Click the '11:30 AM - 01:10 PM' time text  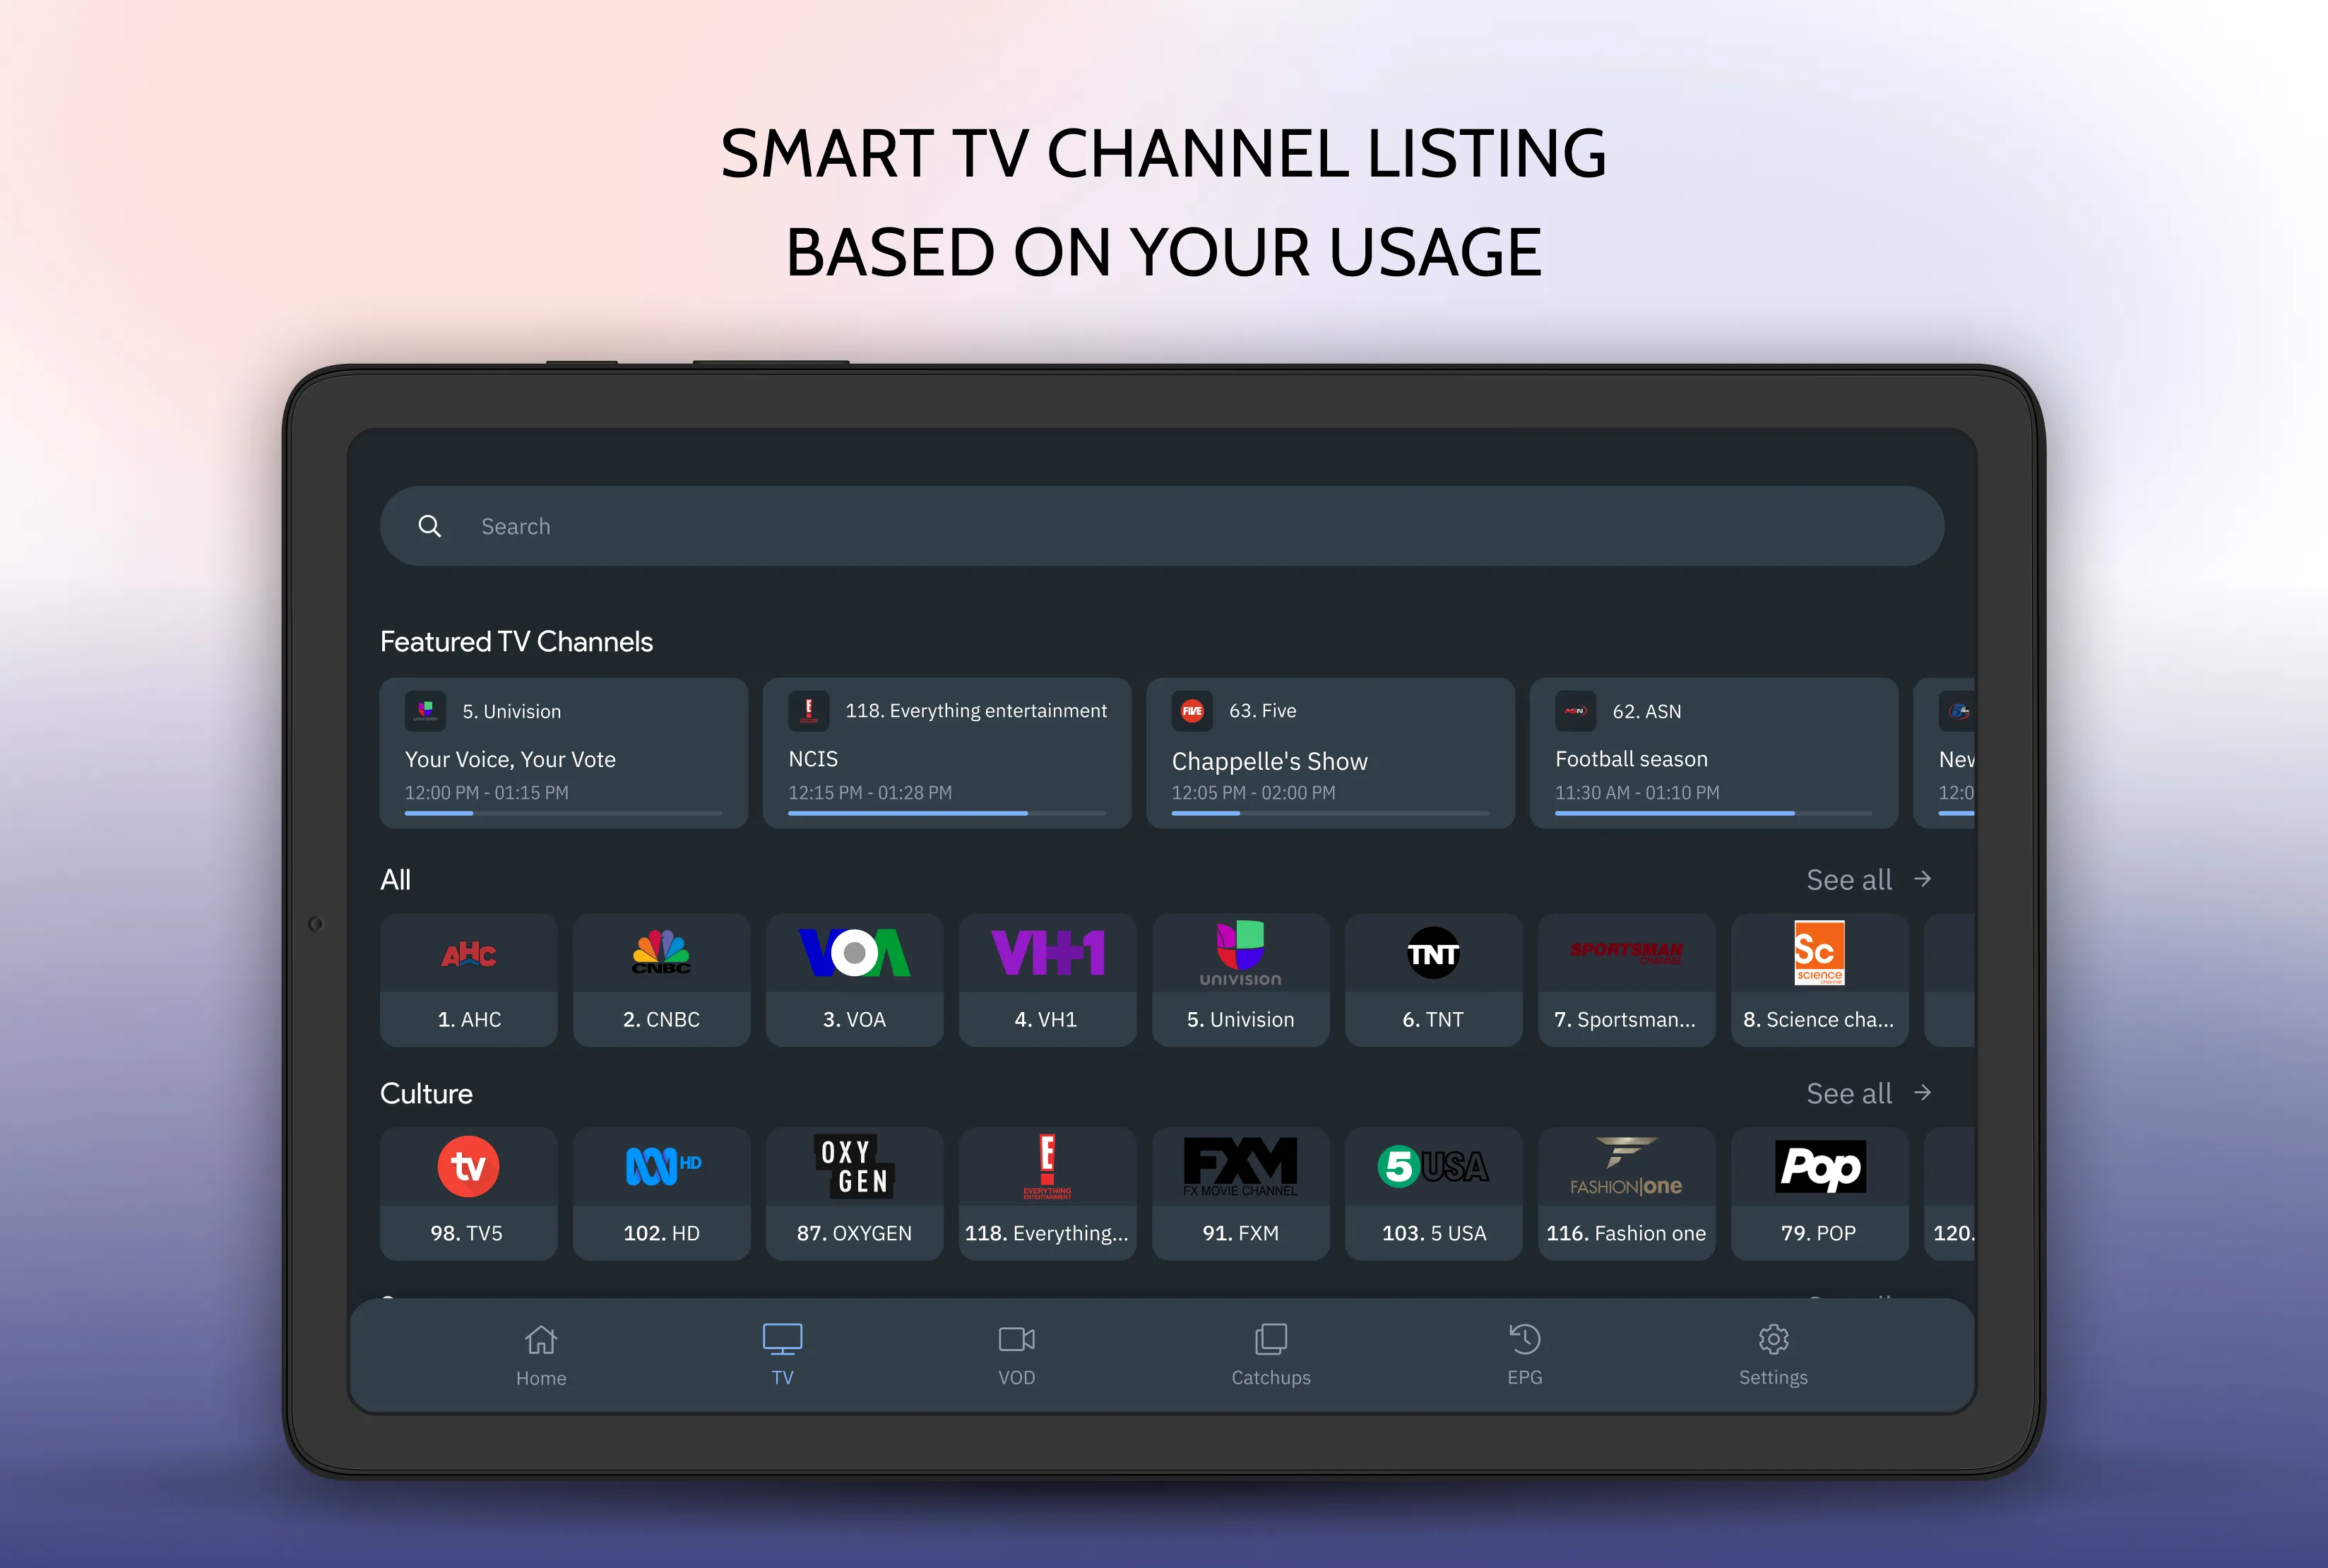coord(1637,793)
